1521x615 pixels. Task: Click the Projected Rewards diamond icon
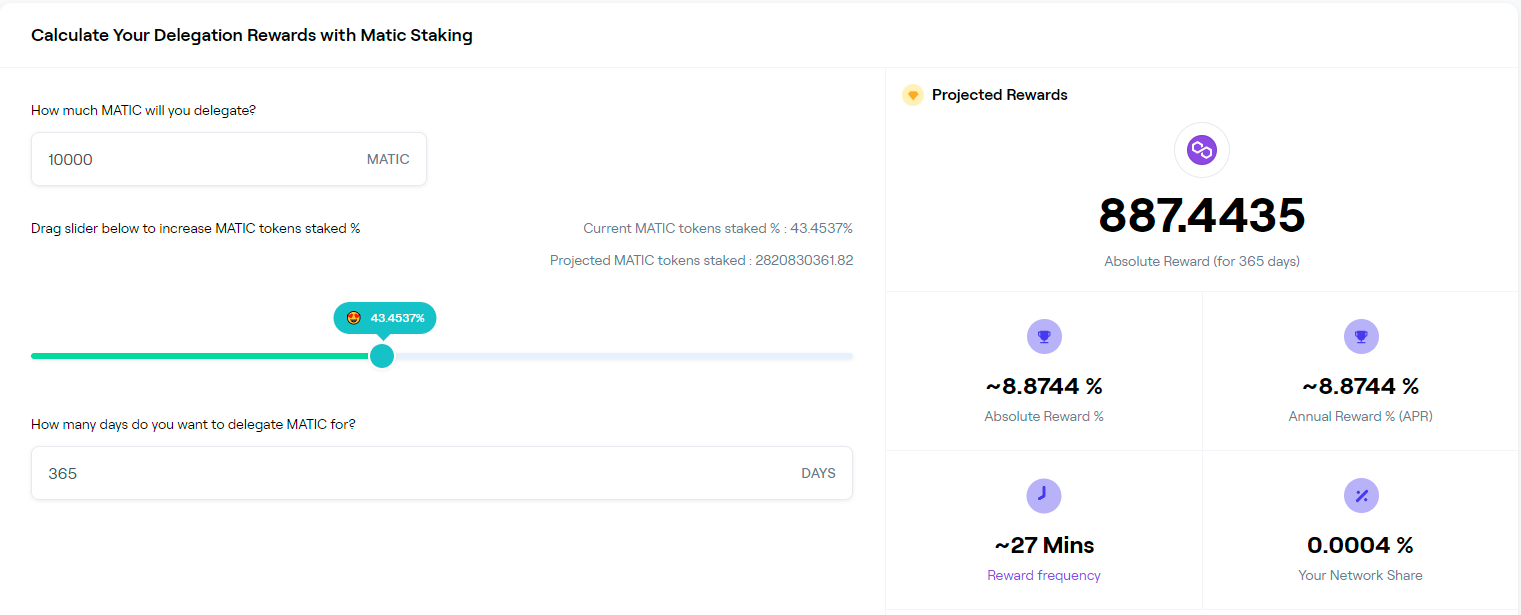click(x=912, y=95)
